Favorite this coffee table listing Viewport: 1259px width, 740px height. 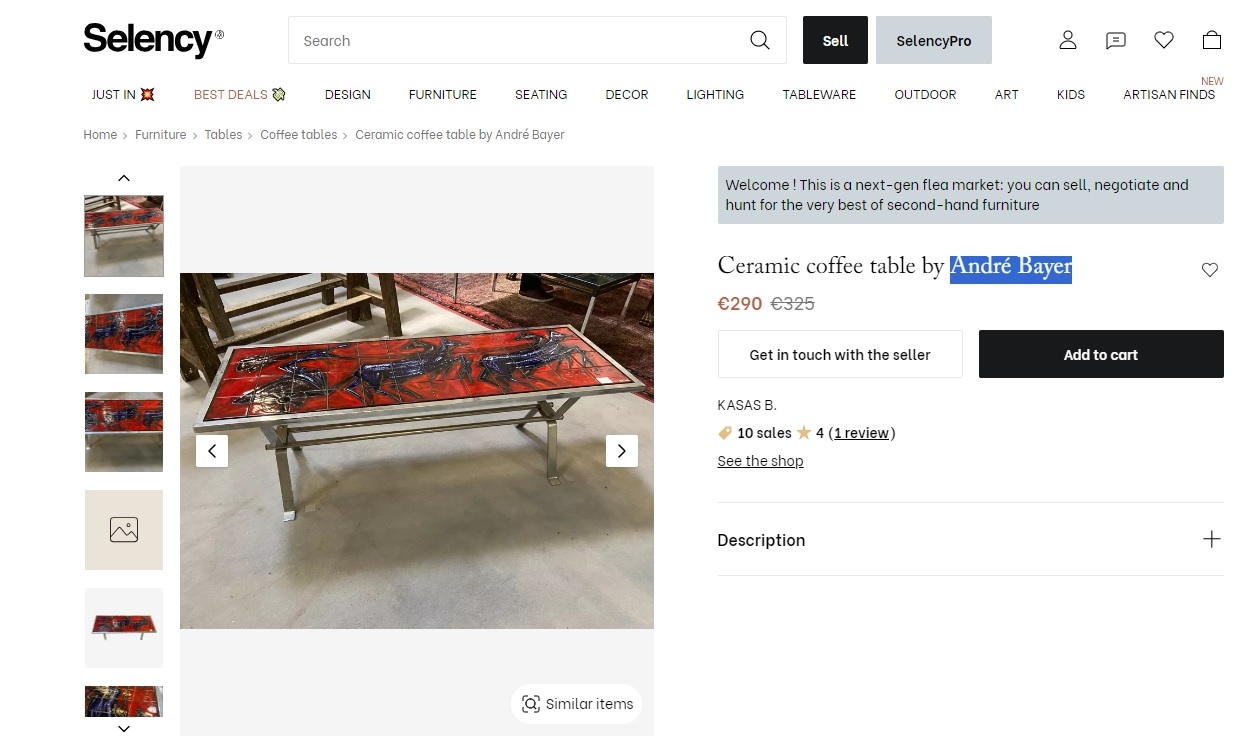[x=1210, y=270]
